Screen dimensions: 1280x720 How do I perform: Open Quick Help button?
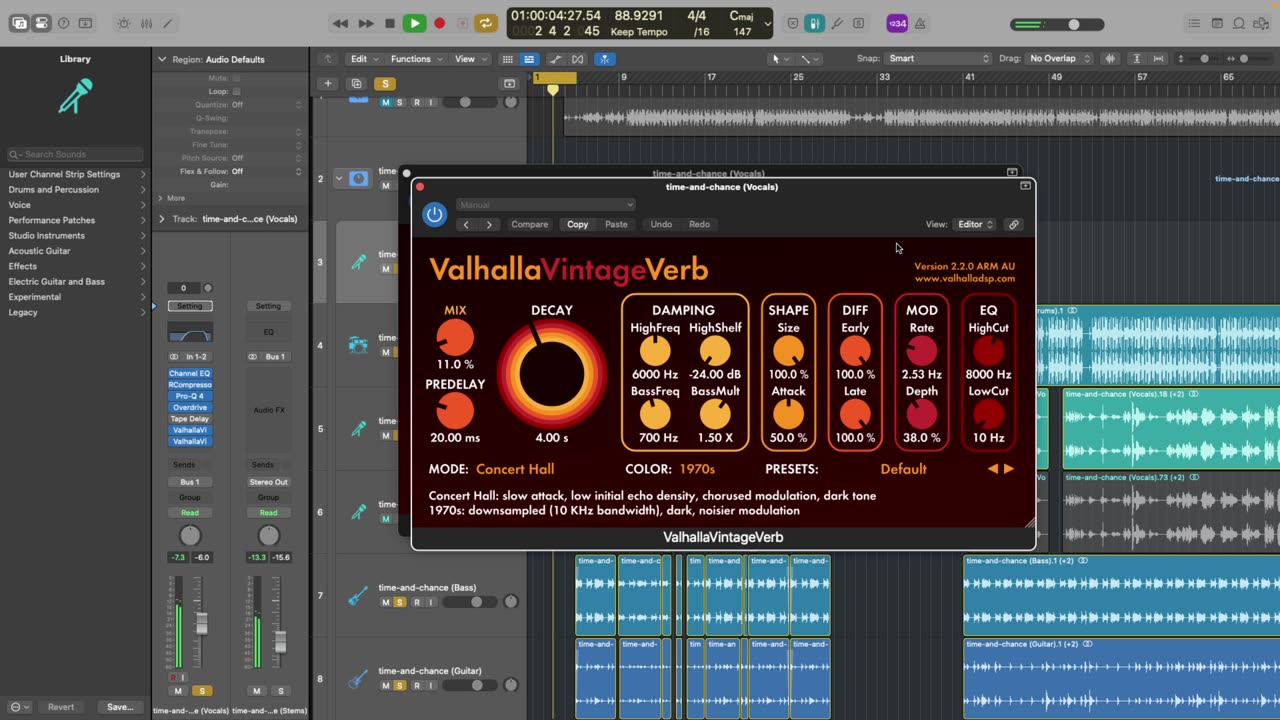click(x=63, y=23)
